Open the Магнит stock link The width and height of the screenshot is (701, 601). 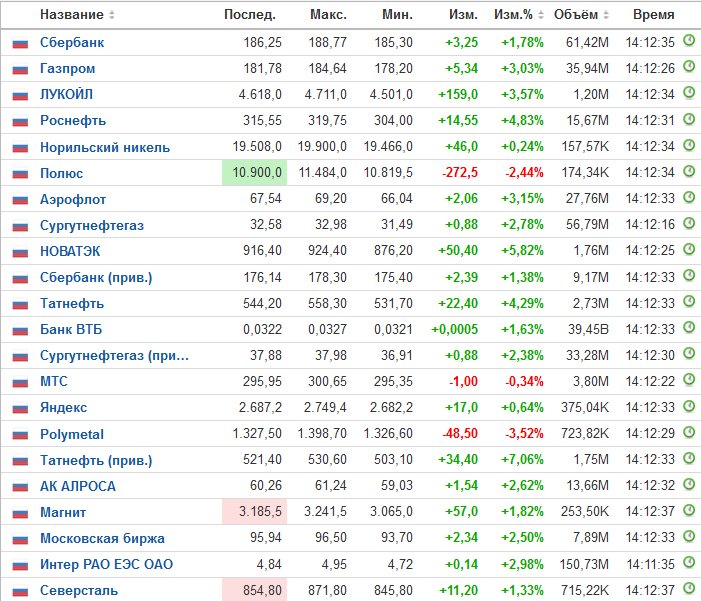point(63,512)
